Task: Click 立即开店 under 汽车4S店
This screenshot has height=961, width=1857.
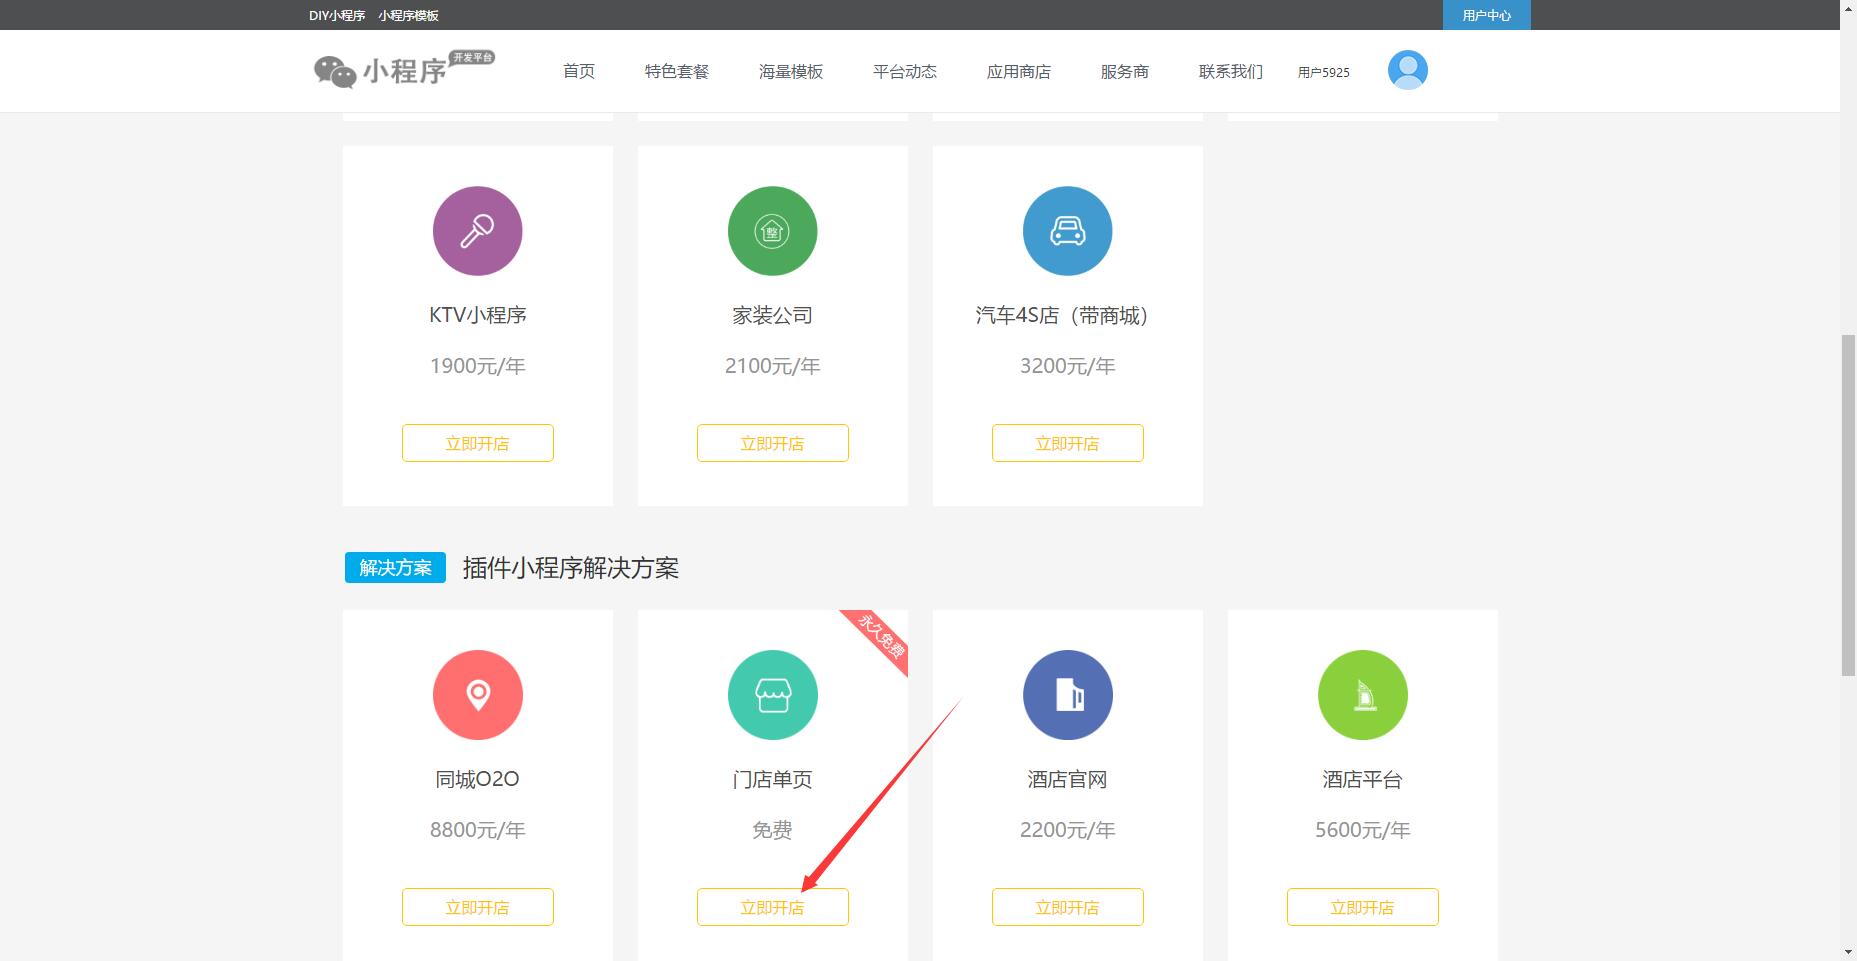Action: tap(1067, 443)
